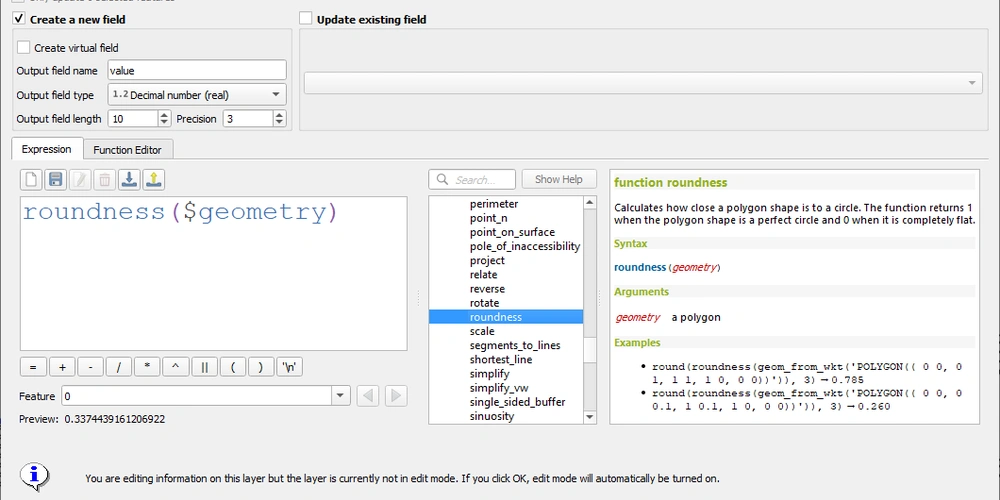
Task: Select reverse function in list
Action: tap(487, 289)
